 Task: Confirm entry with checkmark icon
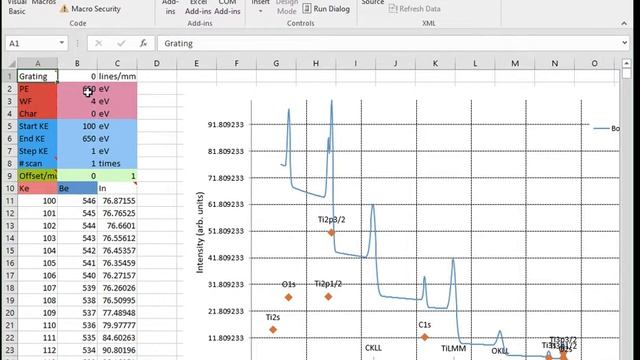coord(121,43)
